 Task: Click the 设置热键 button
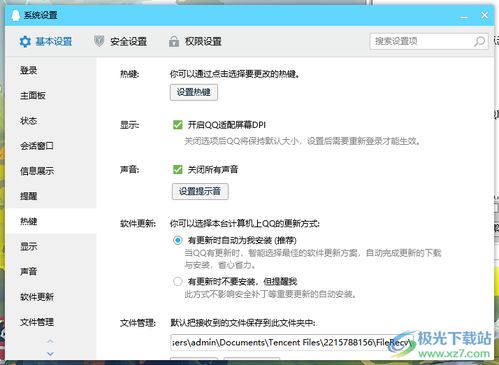pyautogui.click(x=194, y=92)
